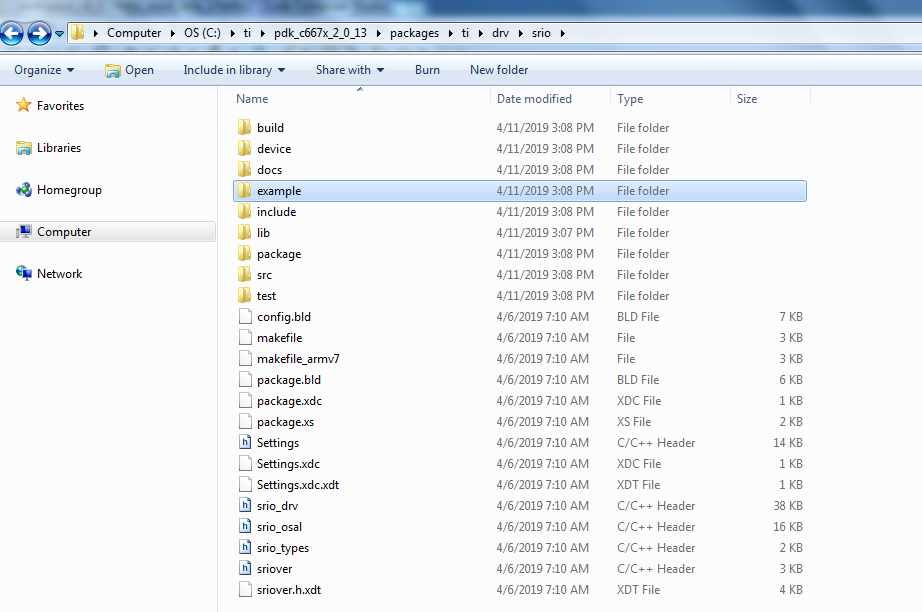The height and width of the screenshot is (612, 922).
Task: Select the srio_types header file icon
Action: coord(245,547)
